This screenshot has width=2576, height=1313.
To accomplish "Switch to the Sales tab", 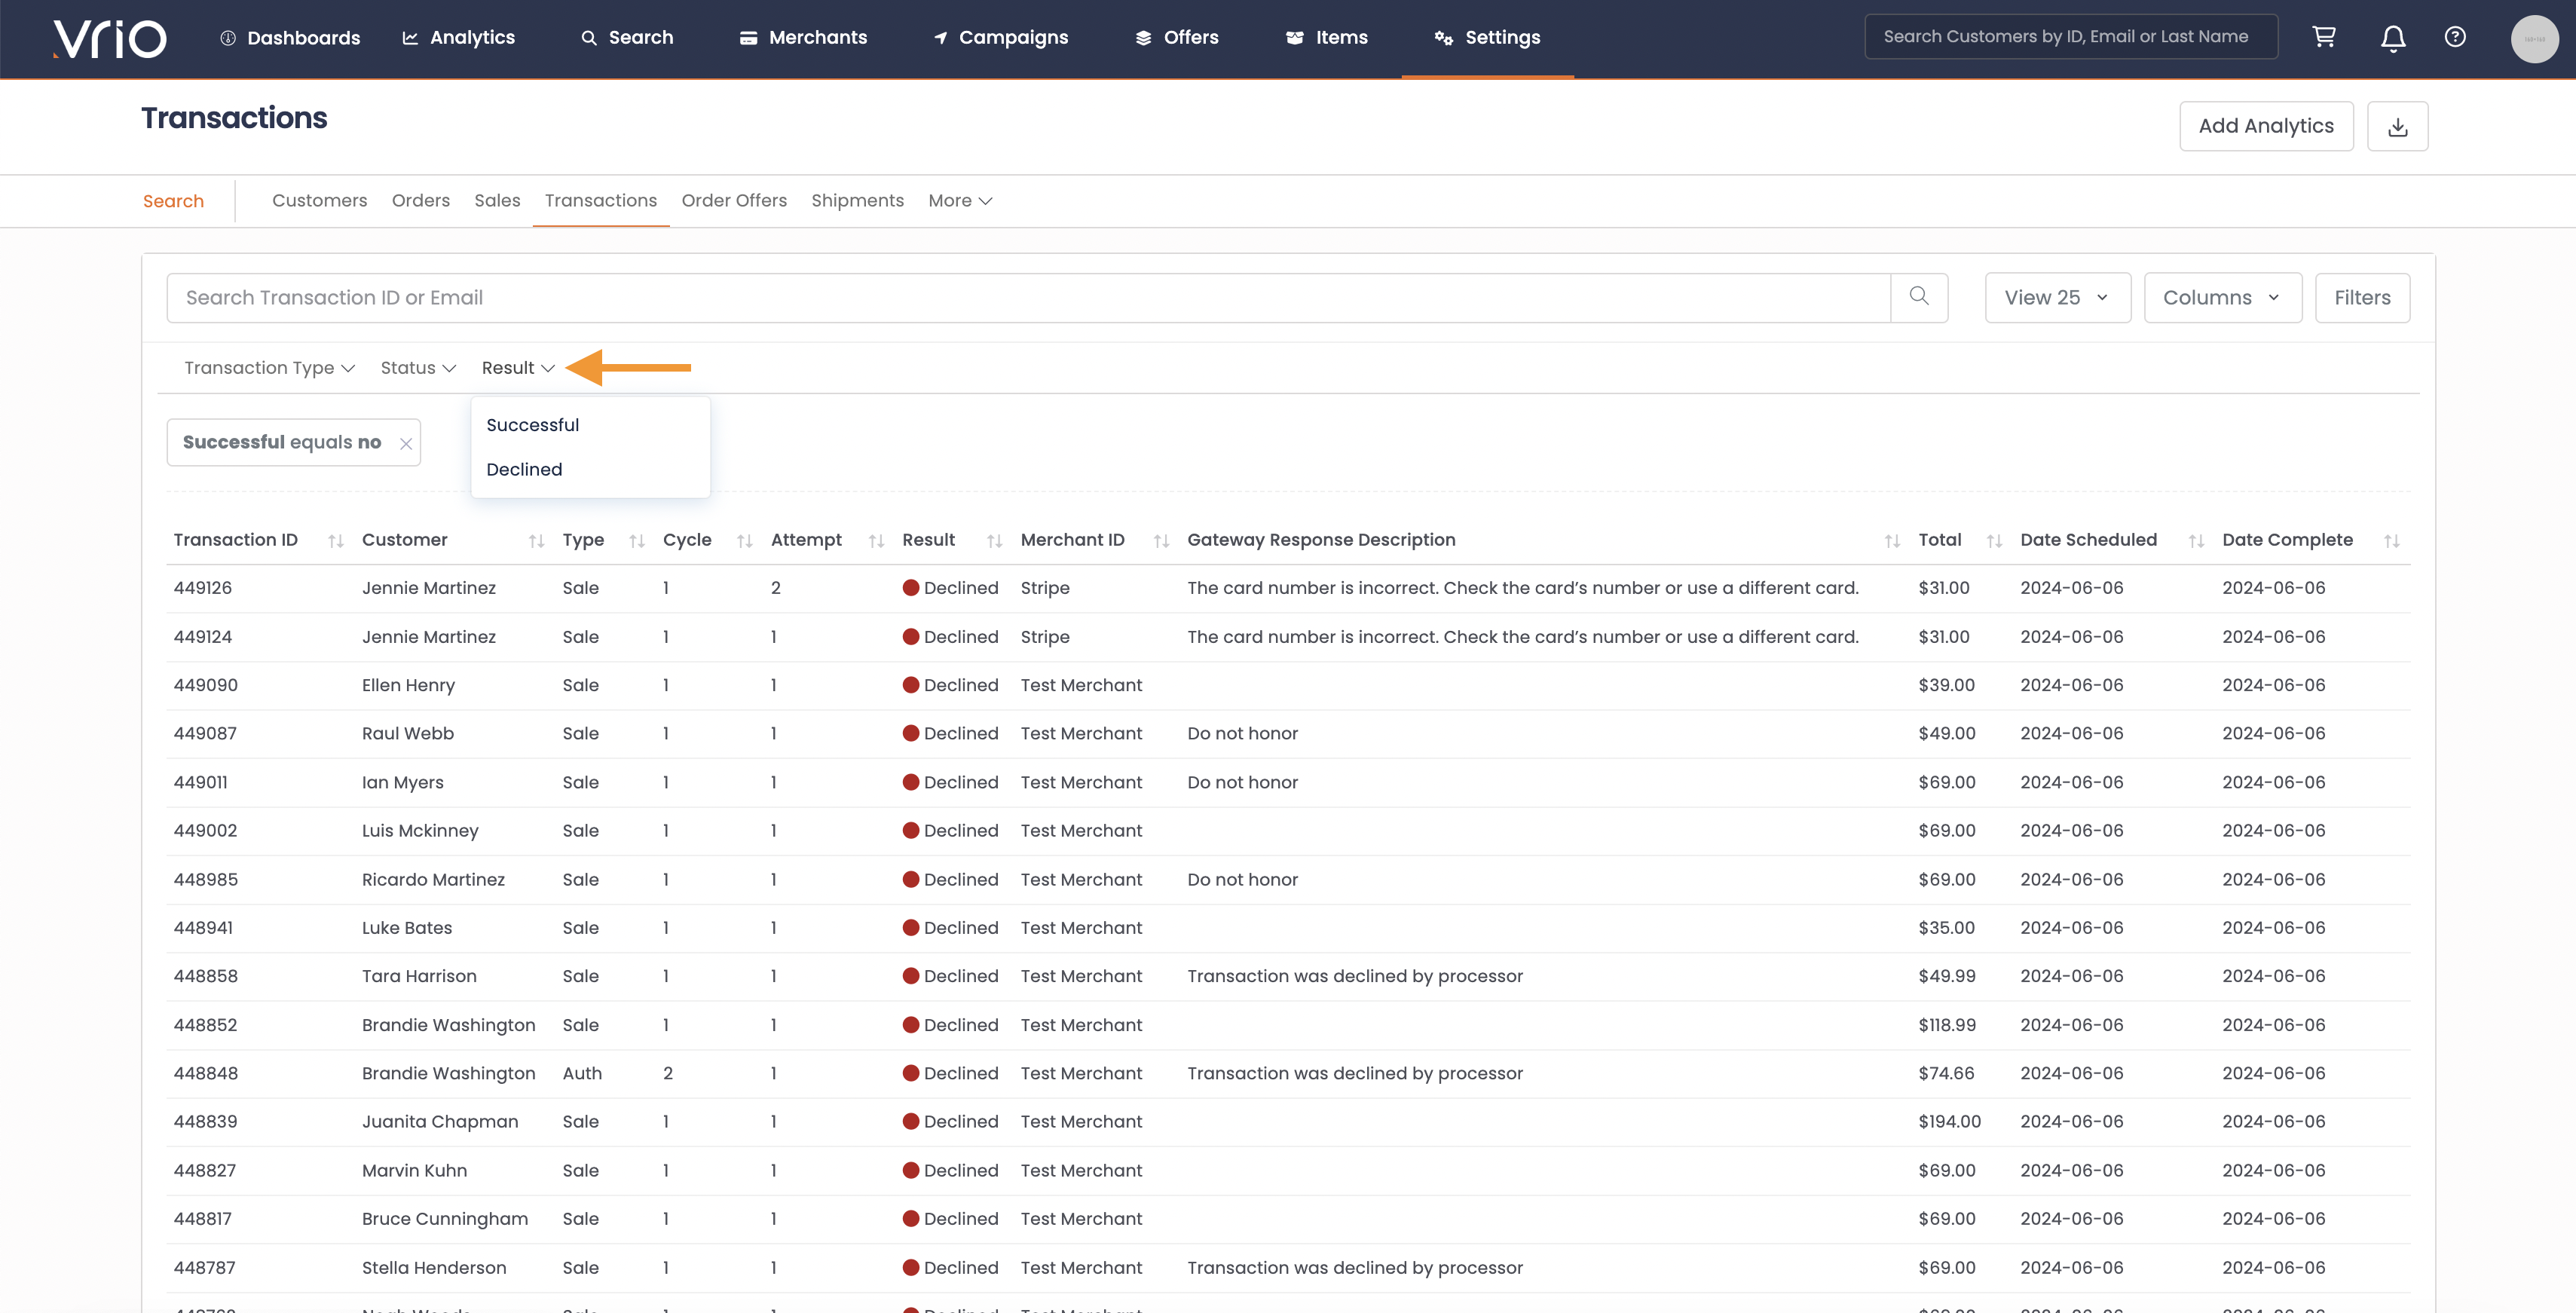I will click(497, 201).
